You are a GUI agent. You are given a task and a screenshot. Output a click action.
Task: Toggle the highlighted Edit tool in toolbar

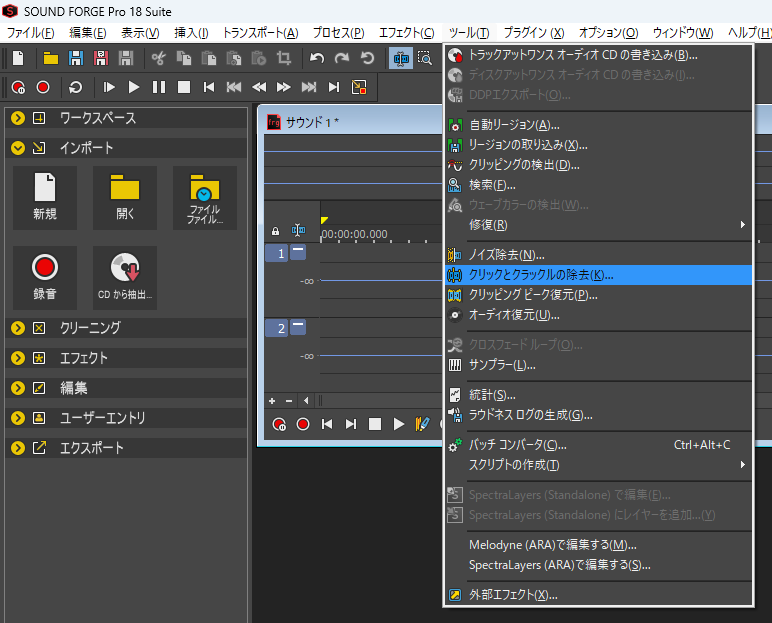point(401,58)
